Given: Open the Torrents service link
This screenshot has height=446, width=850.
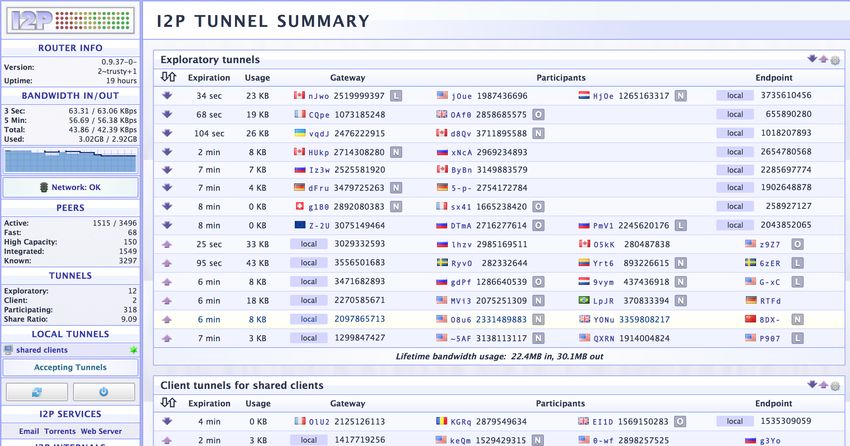Looking at the screenshot, I should (x=60, y=431).
